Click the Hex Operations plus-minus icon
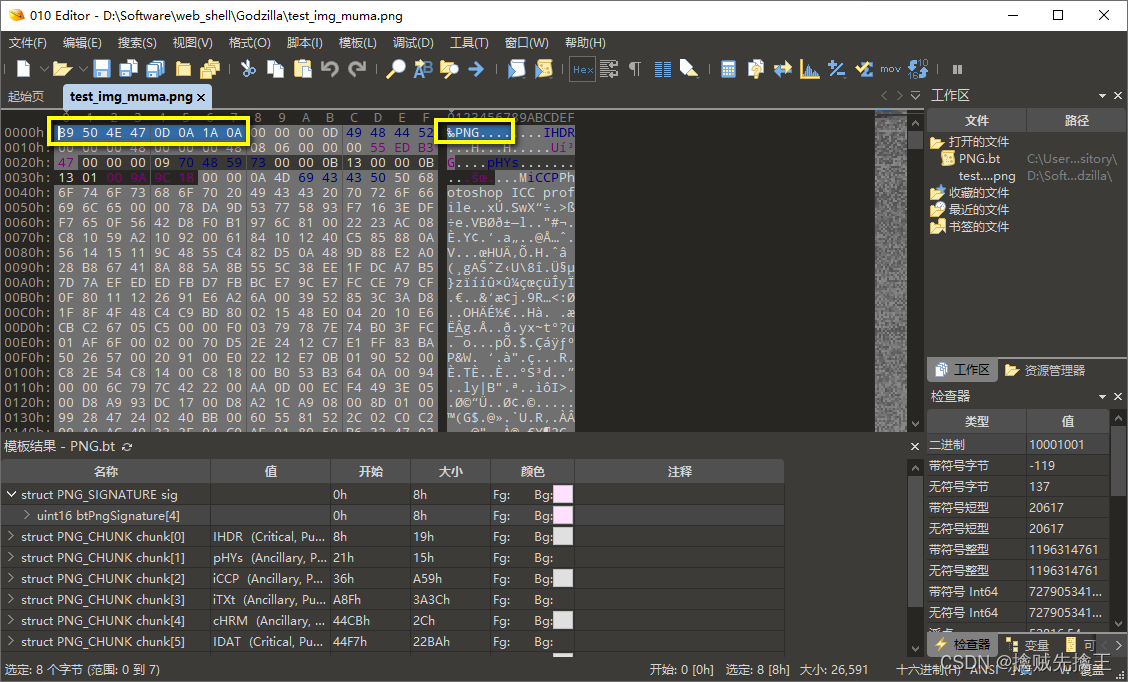 [x=836, y=69]
